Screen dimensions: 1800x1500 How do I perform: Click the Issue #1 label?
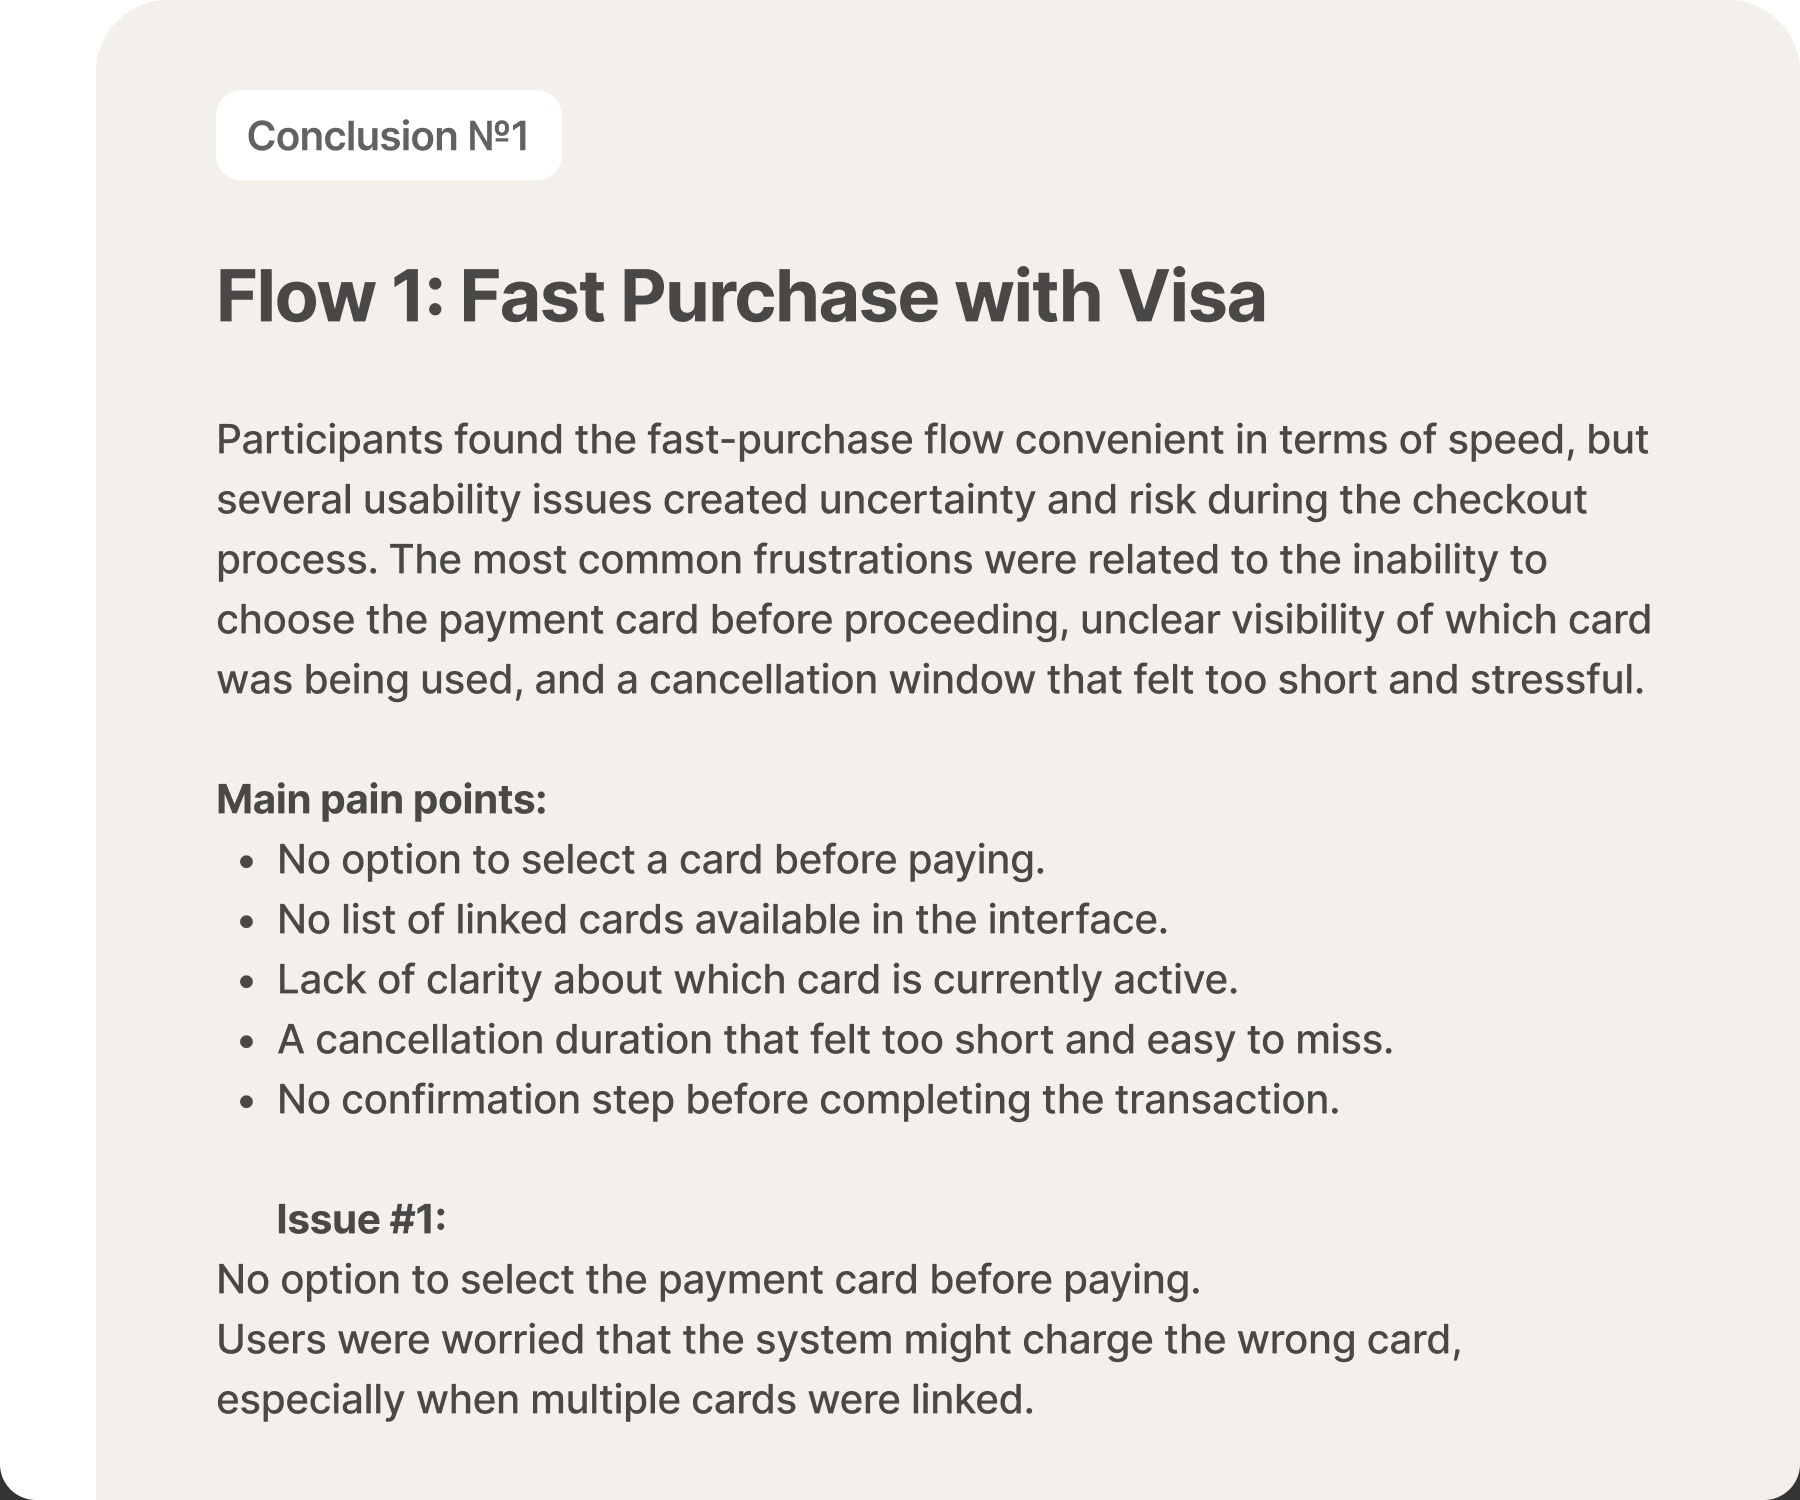pos(361,1219)
